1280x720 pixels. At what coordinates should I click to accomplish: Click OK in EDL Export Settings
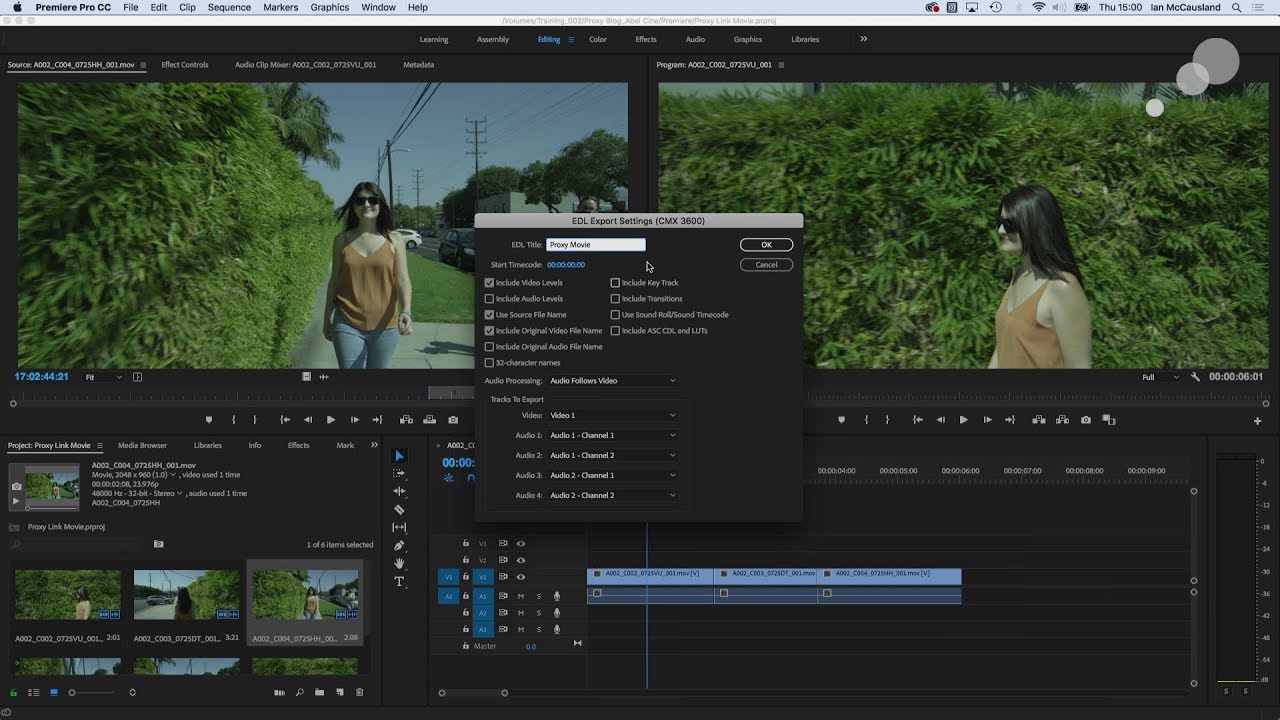[x=766, y=245]
